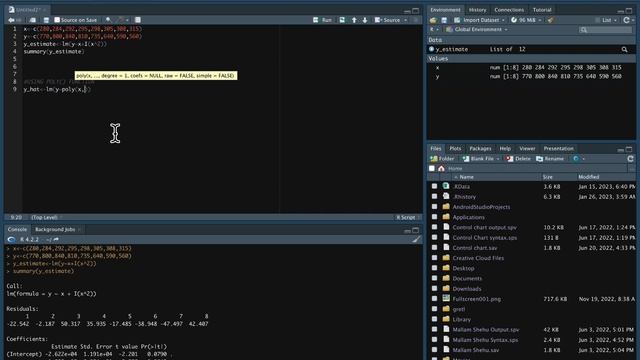The width and height of the screenshot is (640, 360).
Task: Open Script type selector in editor status bar
Action: pos(407,218)
